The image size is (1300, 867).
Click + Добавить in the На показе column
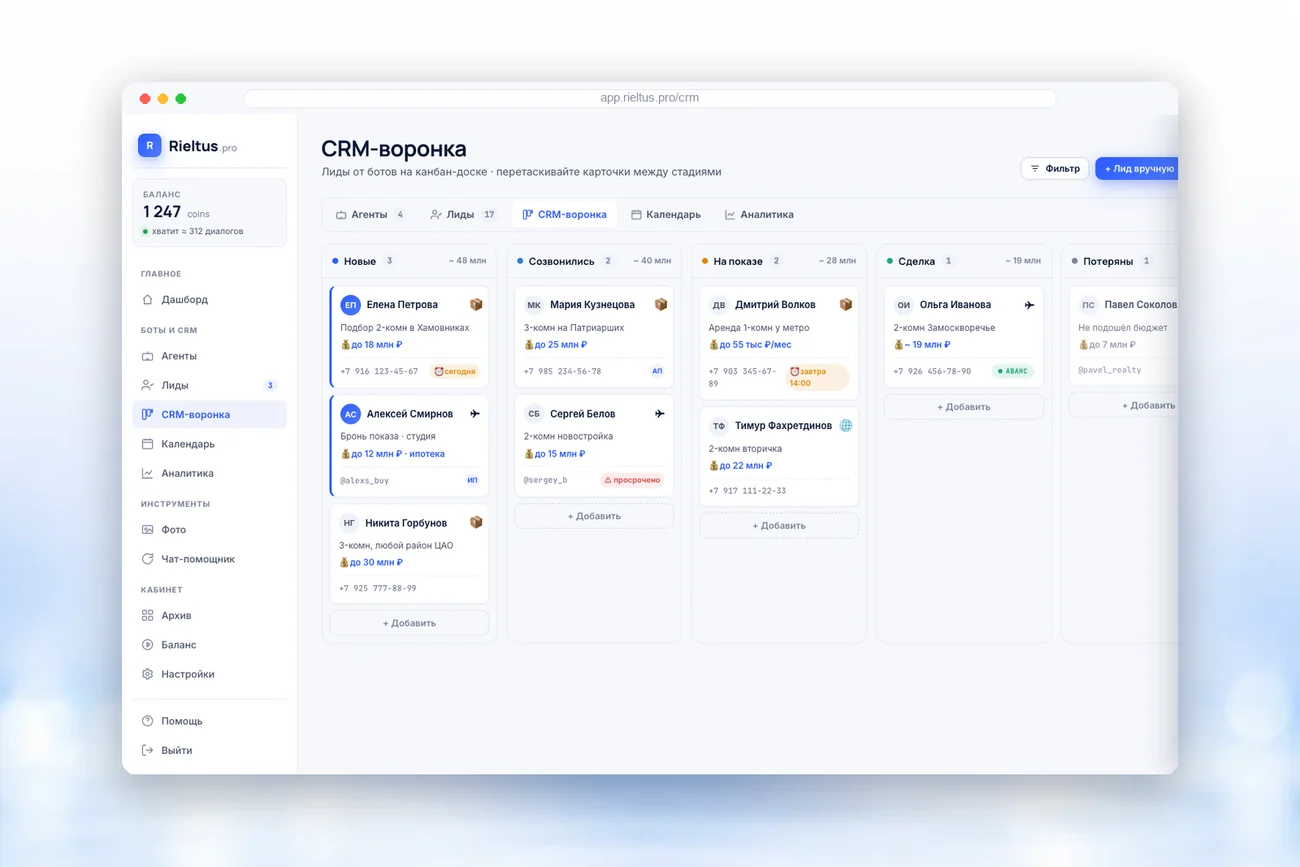(x=779, y=525)
